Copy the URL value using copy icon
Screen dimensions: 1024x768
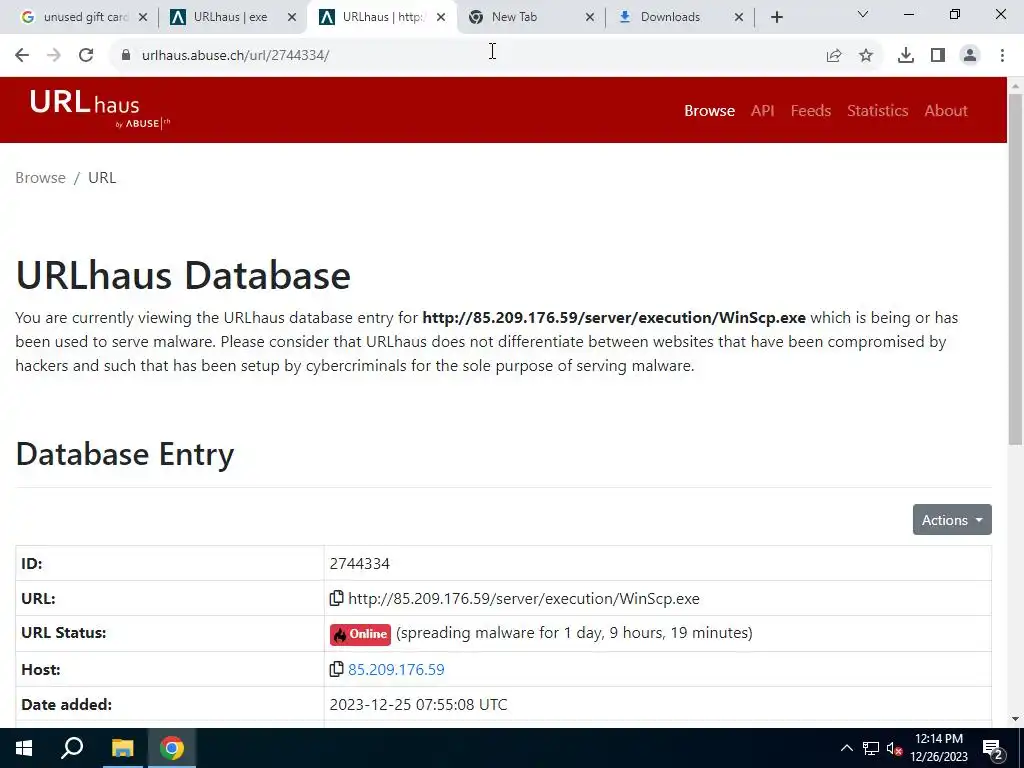pyautogui.click(x=336, y=598)
